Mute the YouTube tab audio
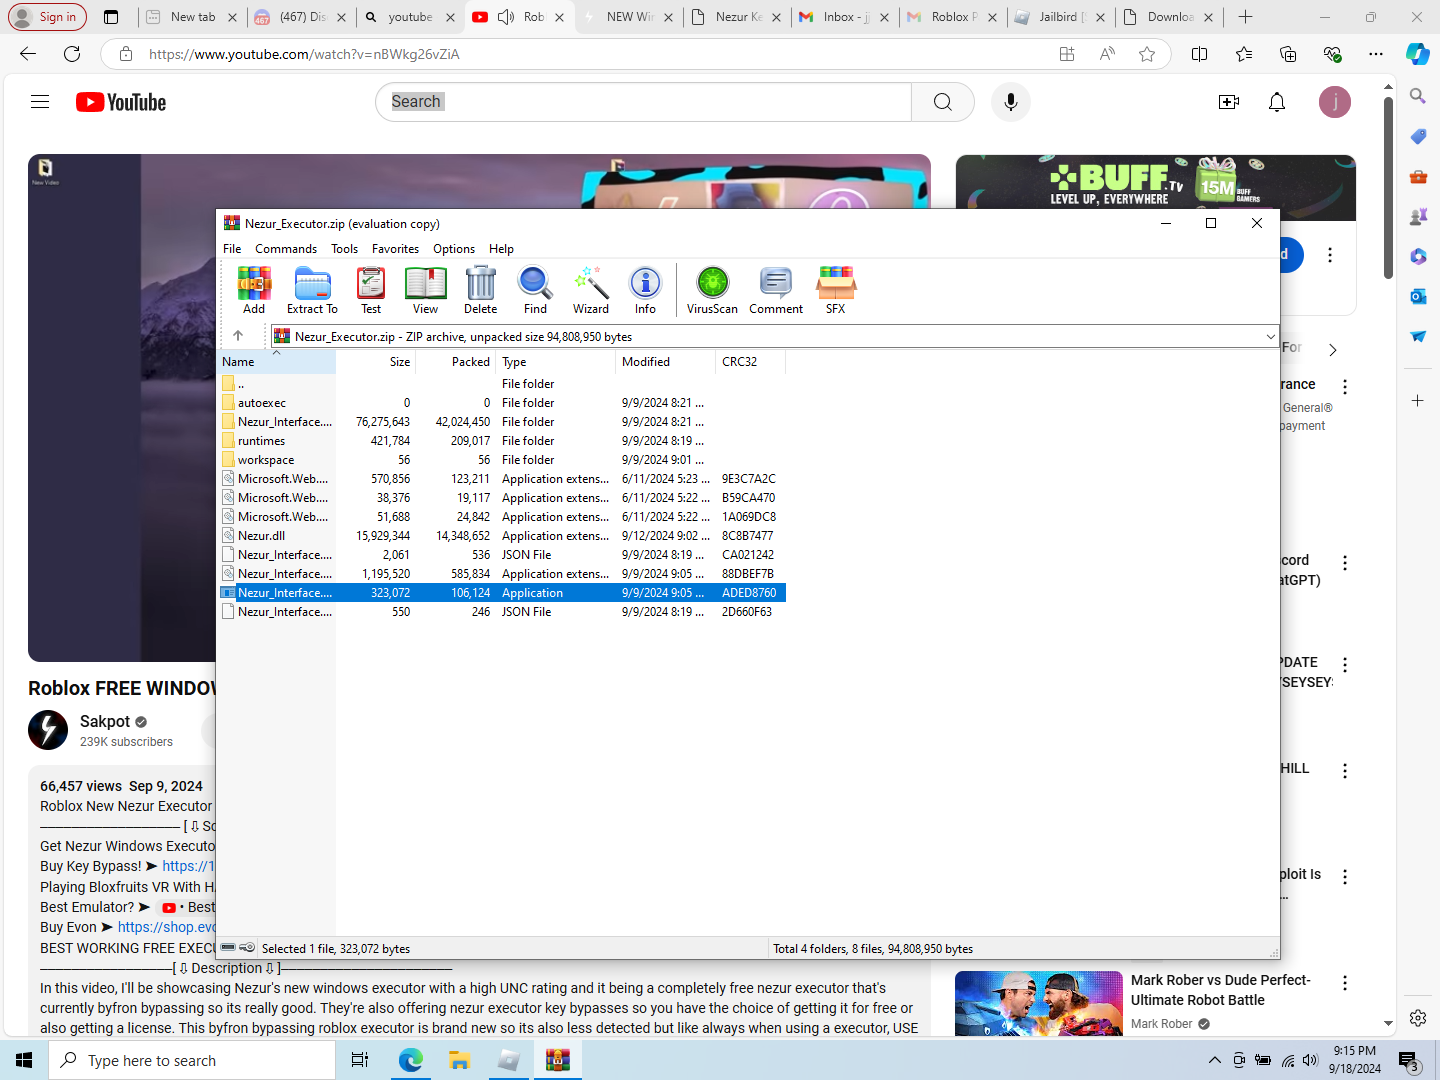1440x1080 pixels. pos(506,17)
